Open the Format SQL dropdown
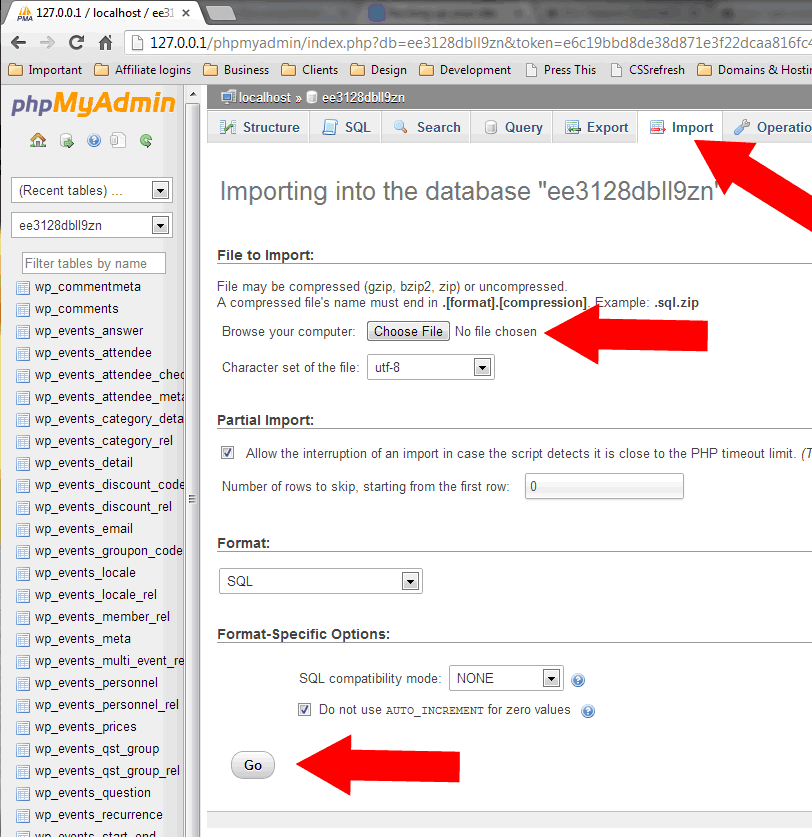This screenshot has height=837, width=812. (321, 581)
